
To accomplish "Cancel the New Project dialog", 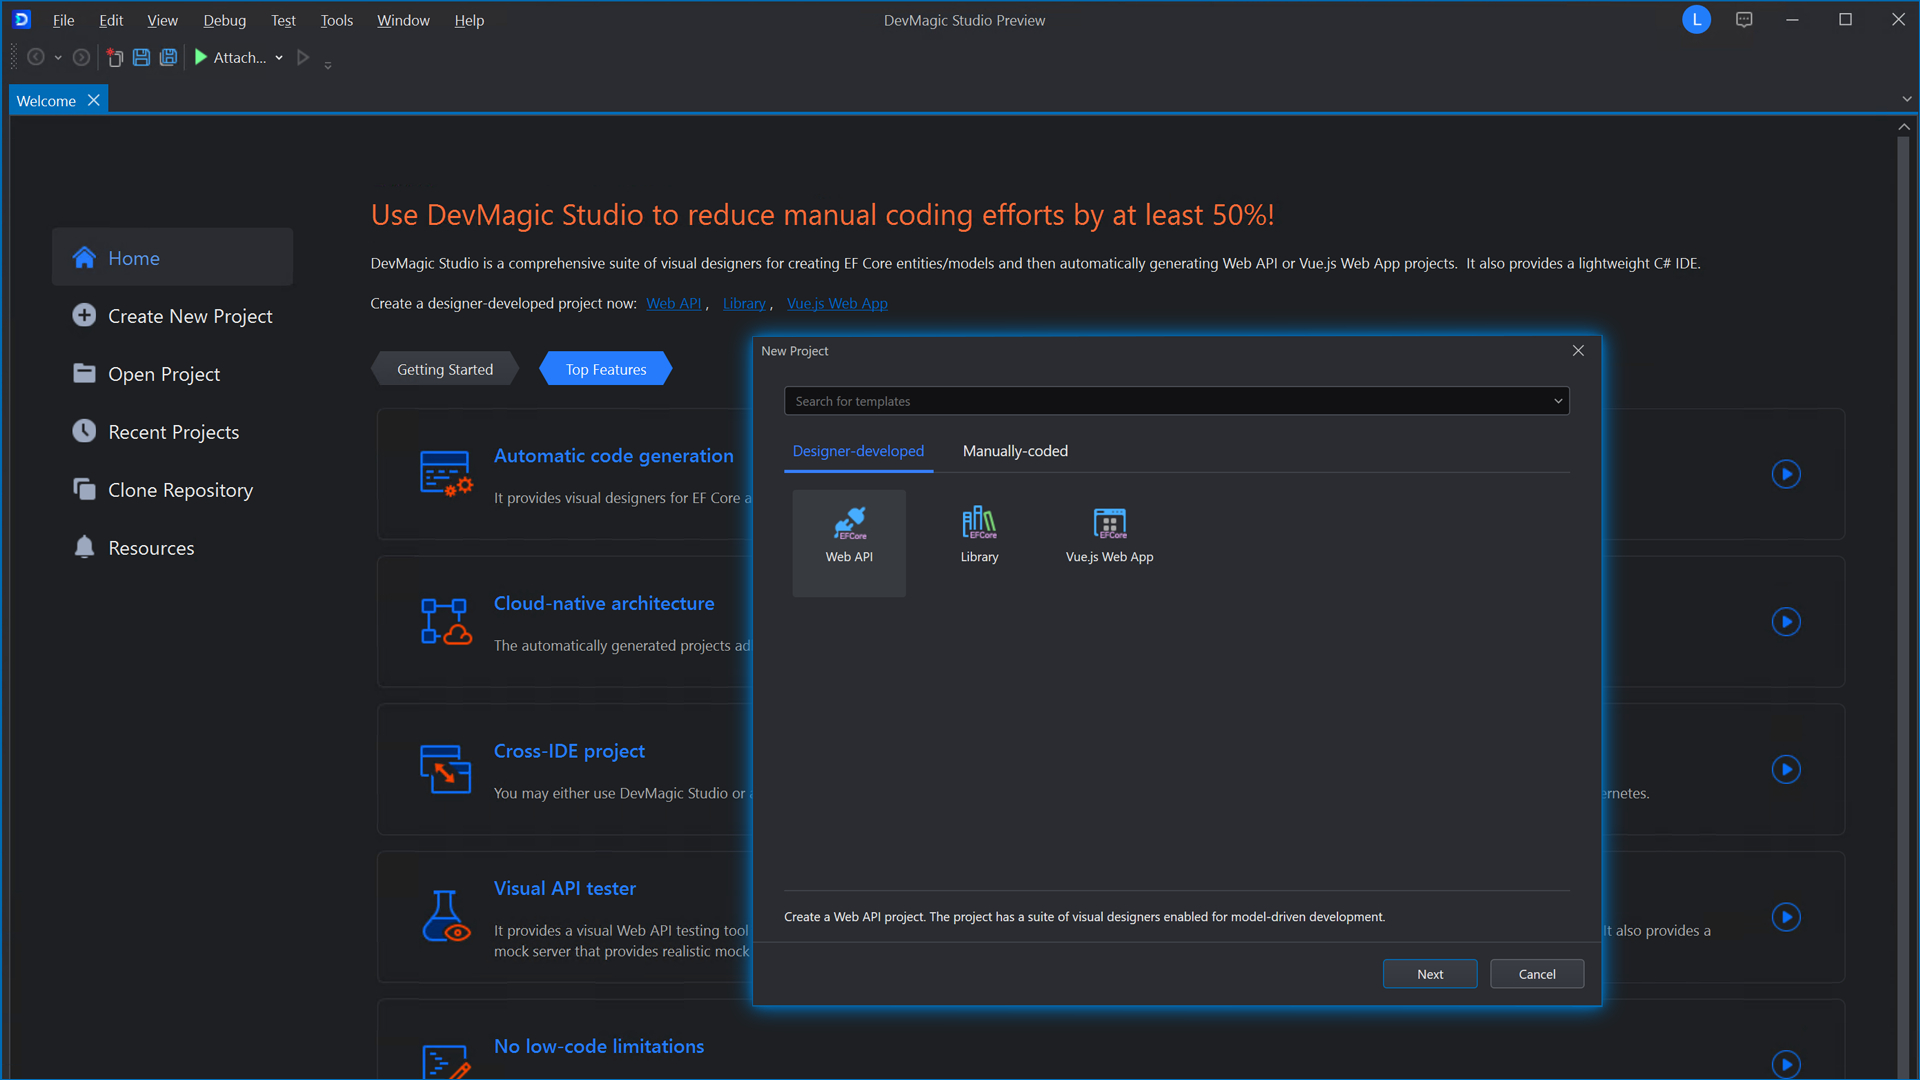I will [1537, 974].
